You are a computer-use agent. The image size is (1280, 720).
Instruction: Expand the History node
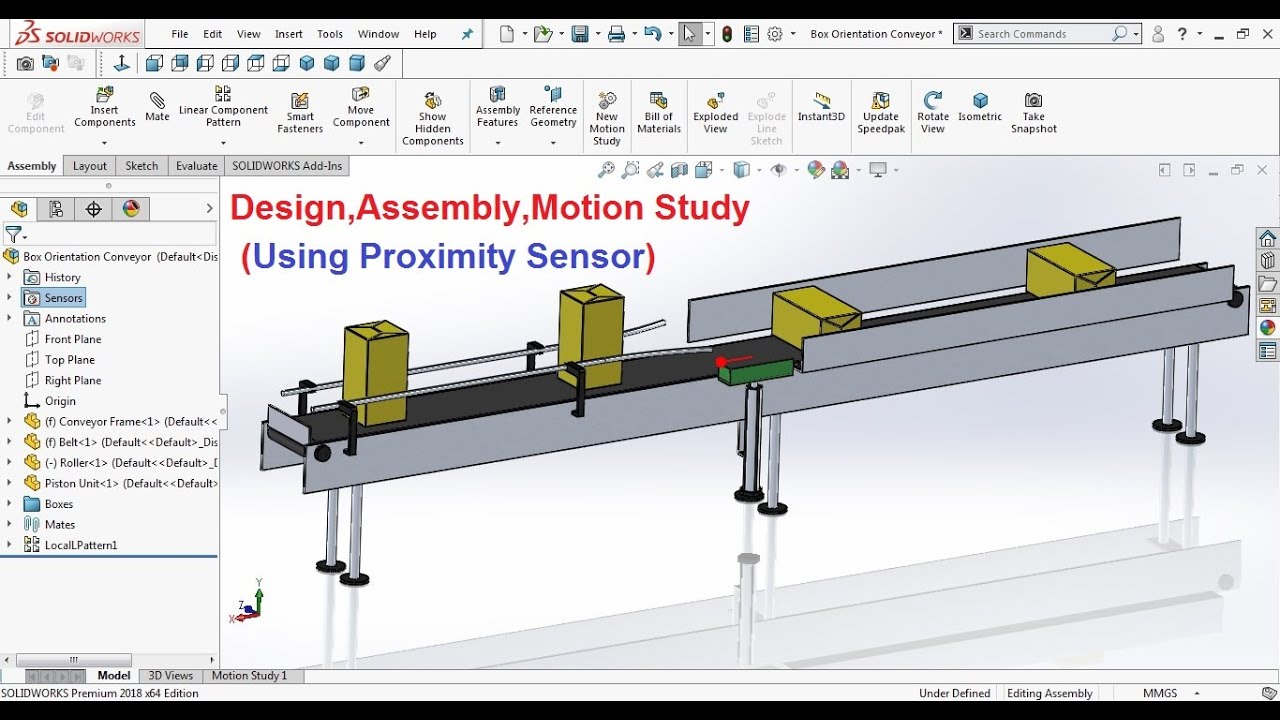click(9, 277)
